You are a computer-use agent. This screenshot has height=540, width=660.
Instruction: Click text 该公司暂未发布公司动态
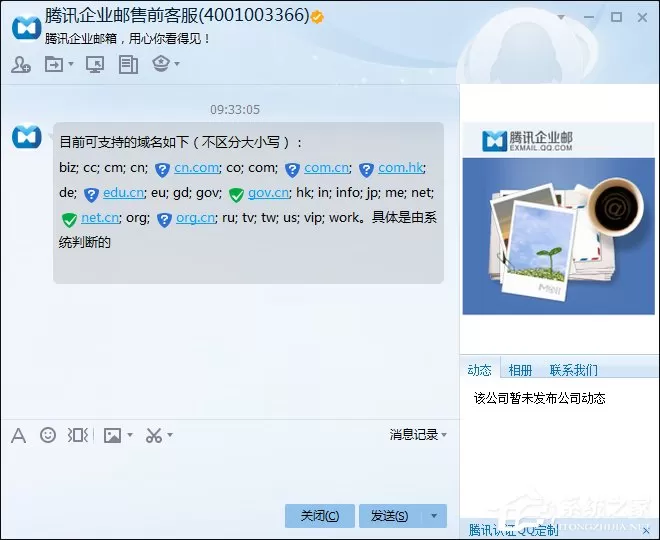(x=539, y=398)
